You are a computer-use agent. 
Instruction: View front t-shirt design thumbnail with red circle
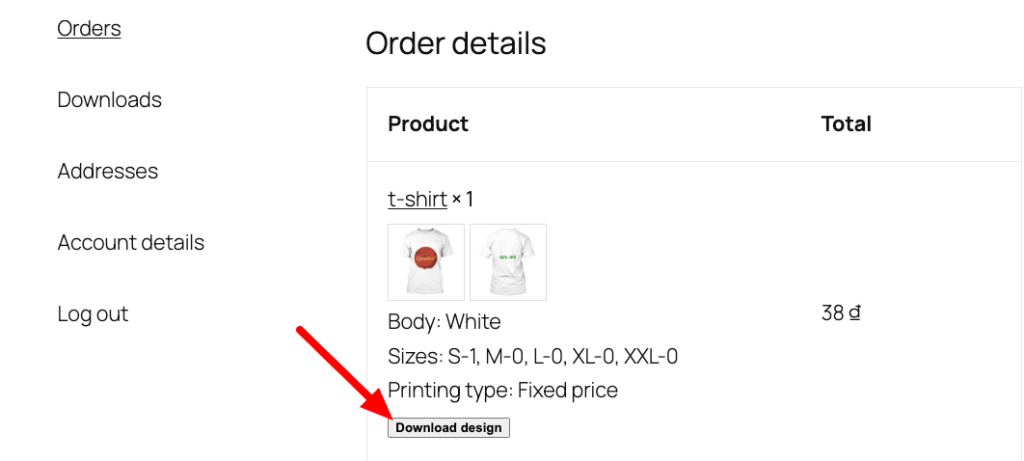[426, 262]
